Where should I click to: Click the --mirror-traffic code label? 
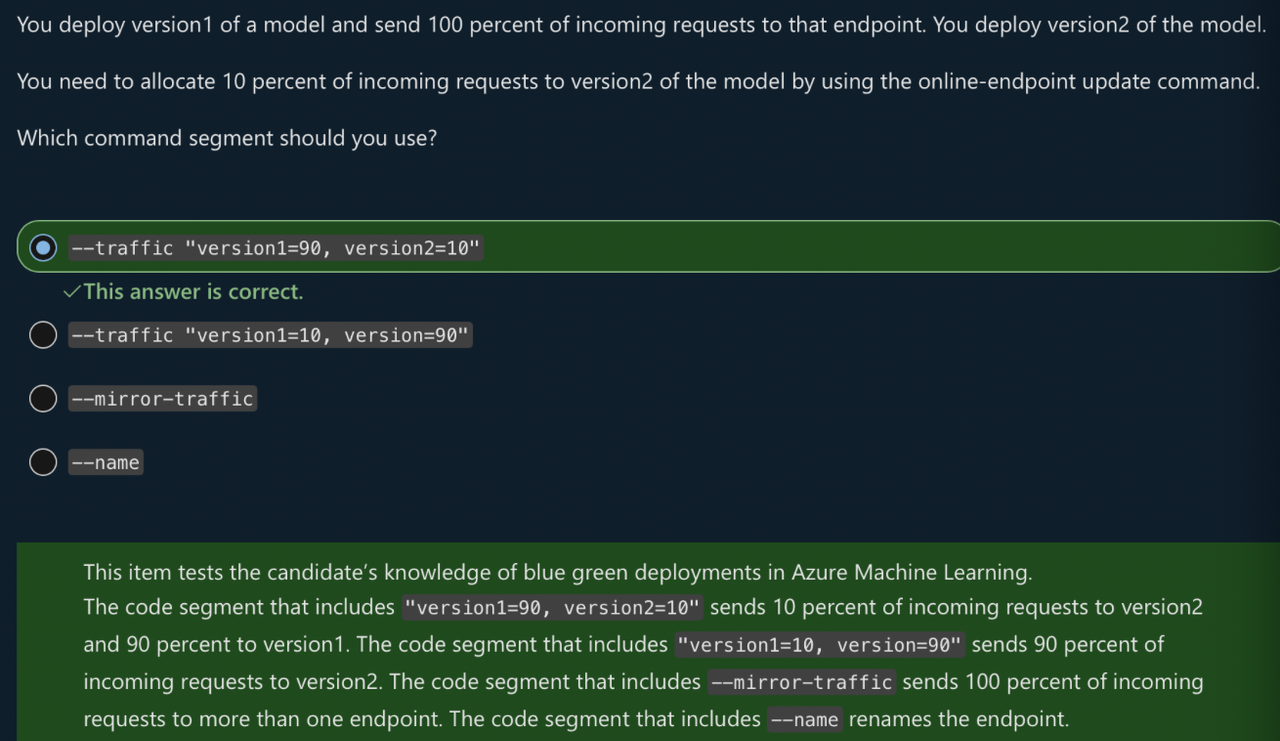point(162,398)
